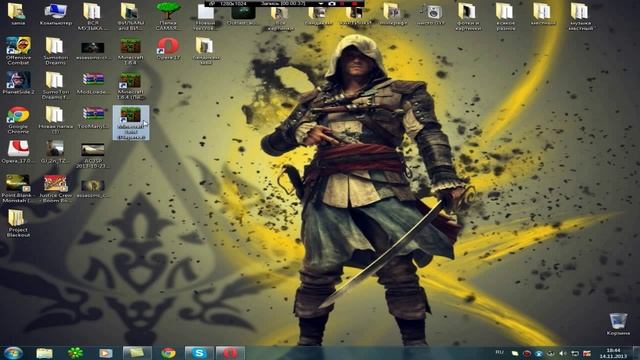Select the TooManyItems archive icon
Image resolution: width=640 pixels, height=360 pixels.
tap(93, 118)
